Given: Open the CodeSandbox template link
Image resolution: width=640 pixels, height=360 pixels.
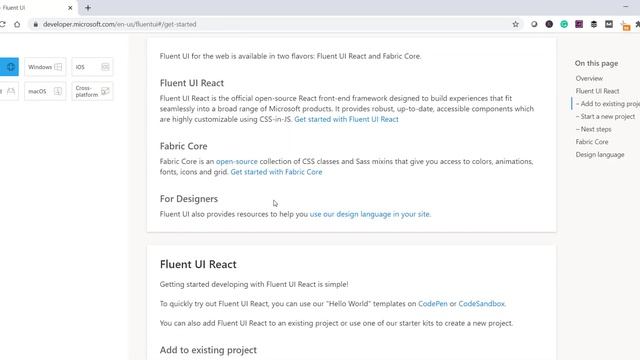Looking at the screenshot, I should 482,304.
